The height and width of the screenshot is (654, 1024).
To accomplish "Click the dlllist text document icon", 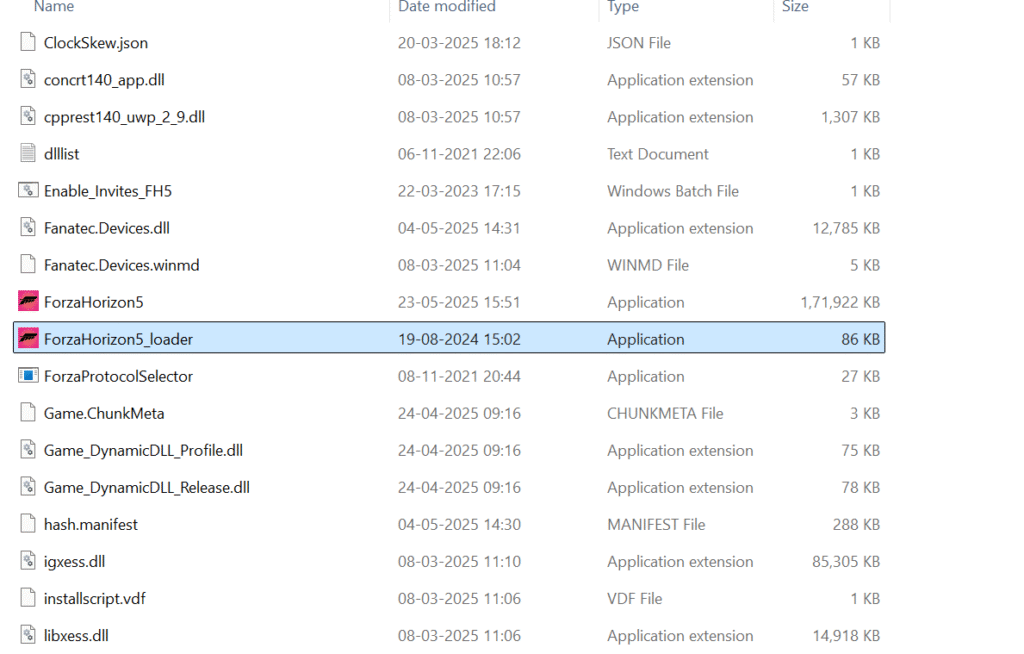I will tap(27, 153).
